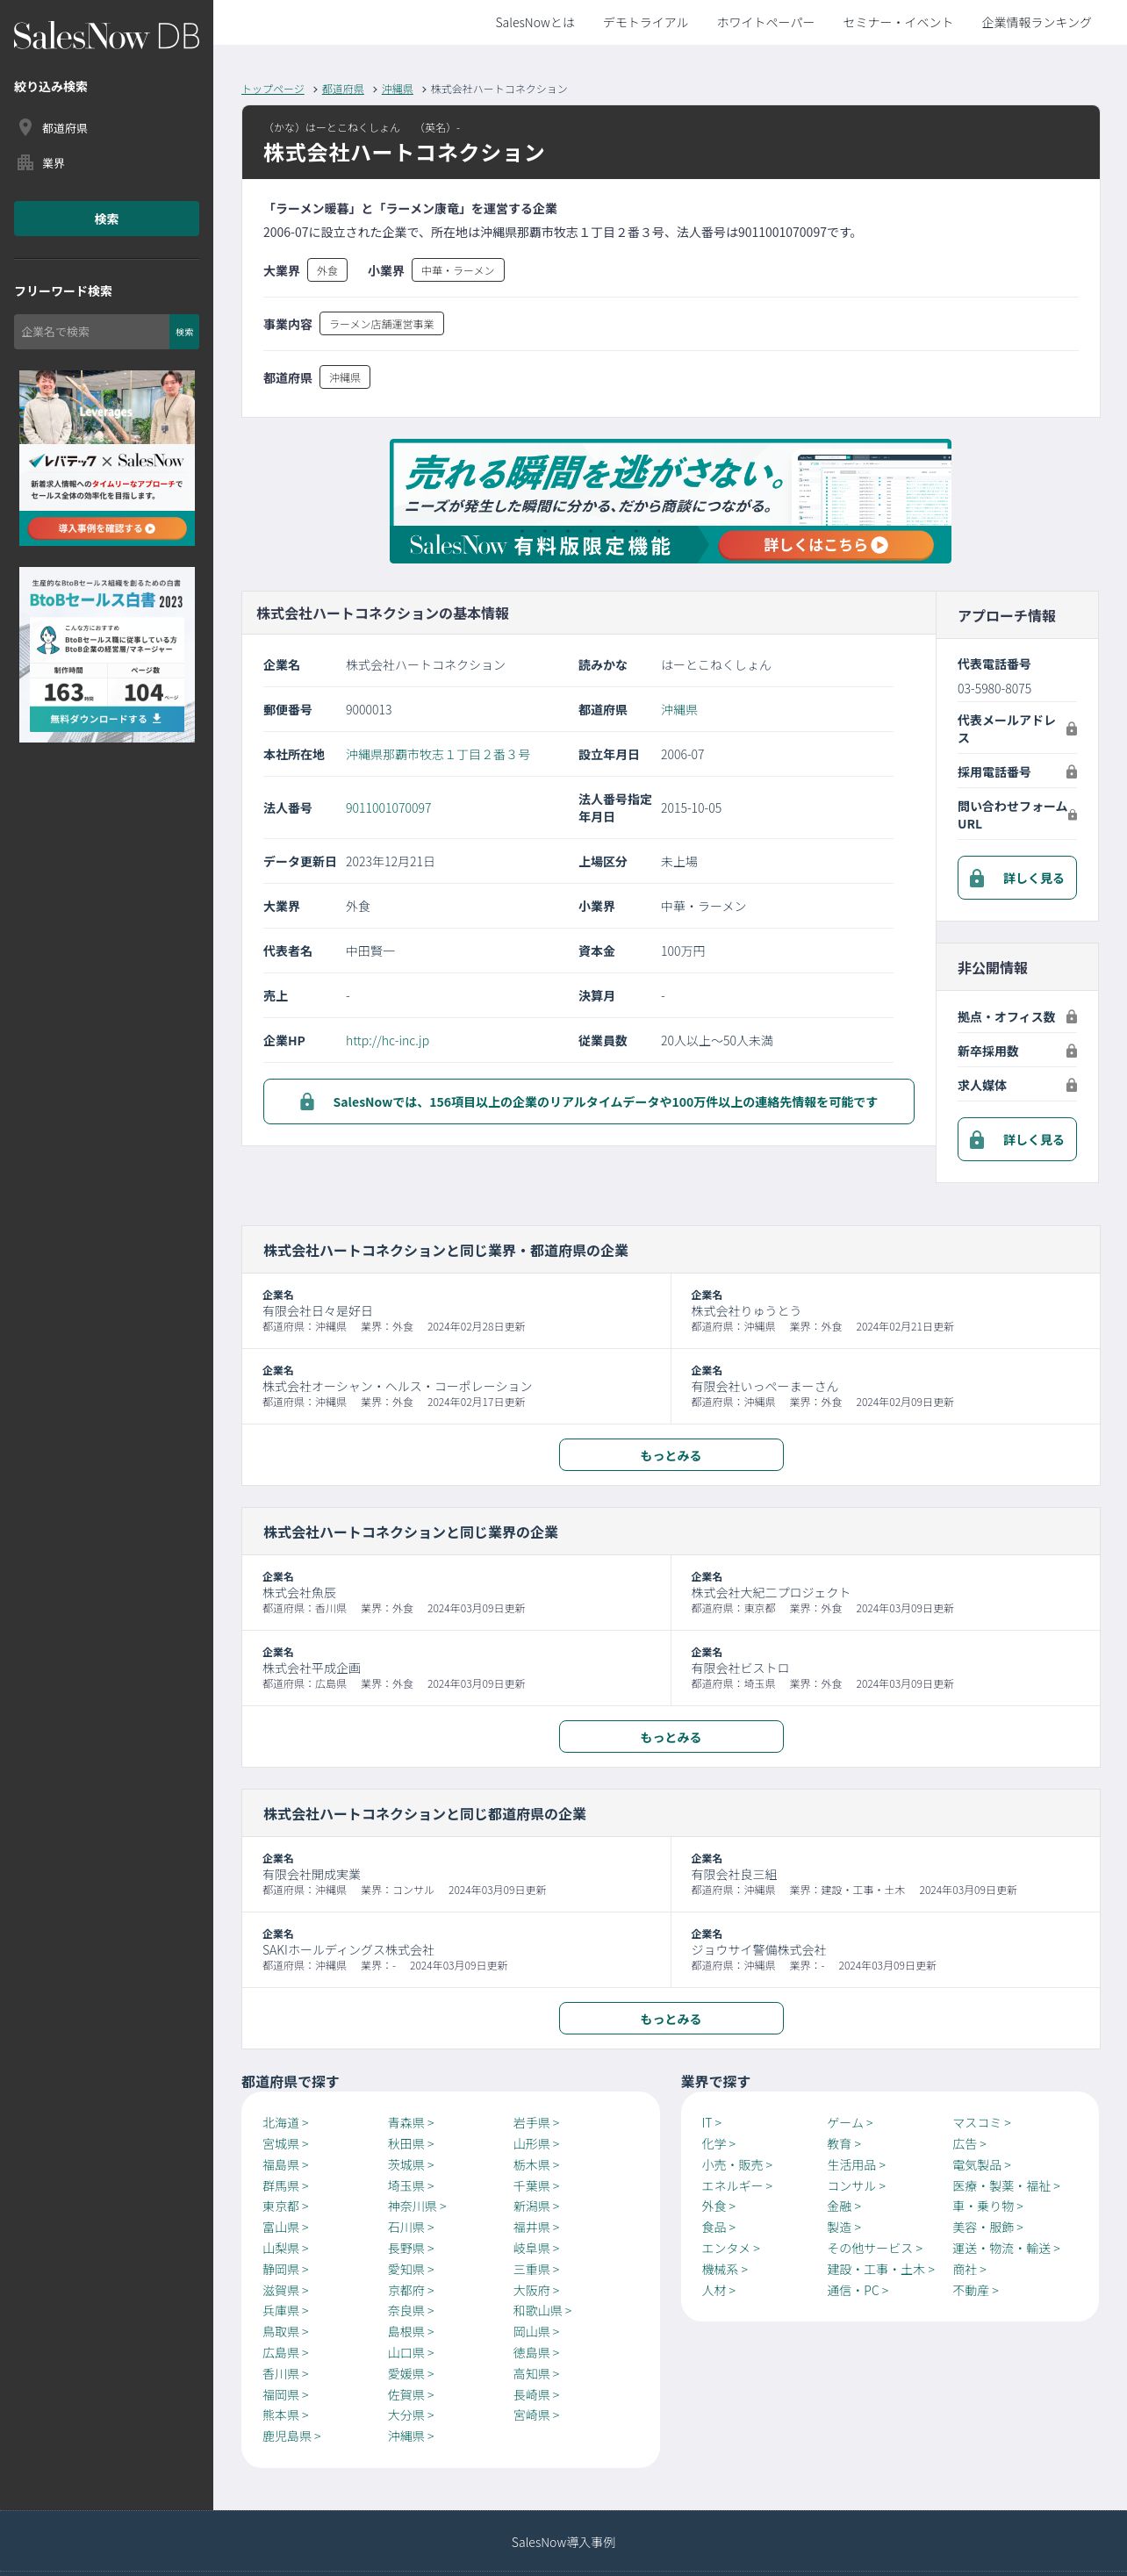Screen dimensions: 1127x2576
Task: Click the ラーメン店舗運営事業 tag
Action: coord(381,324)
